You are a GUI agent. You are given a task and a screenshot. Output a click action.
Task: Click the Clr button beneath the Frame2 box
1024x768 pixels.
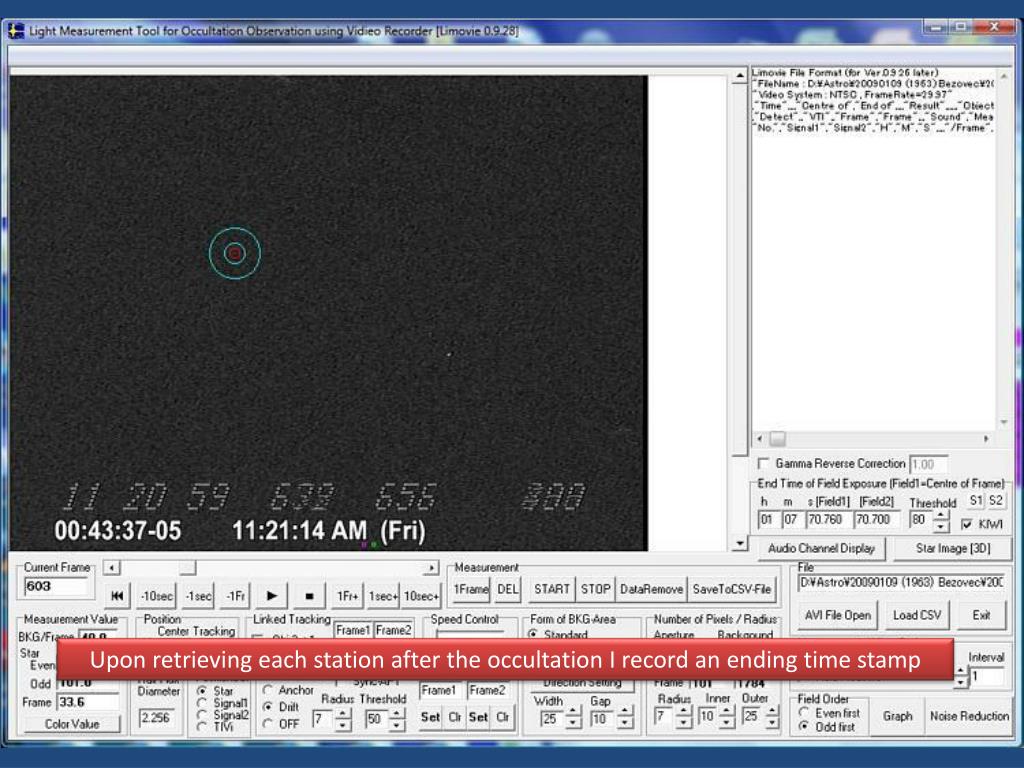coord(502,717)
